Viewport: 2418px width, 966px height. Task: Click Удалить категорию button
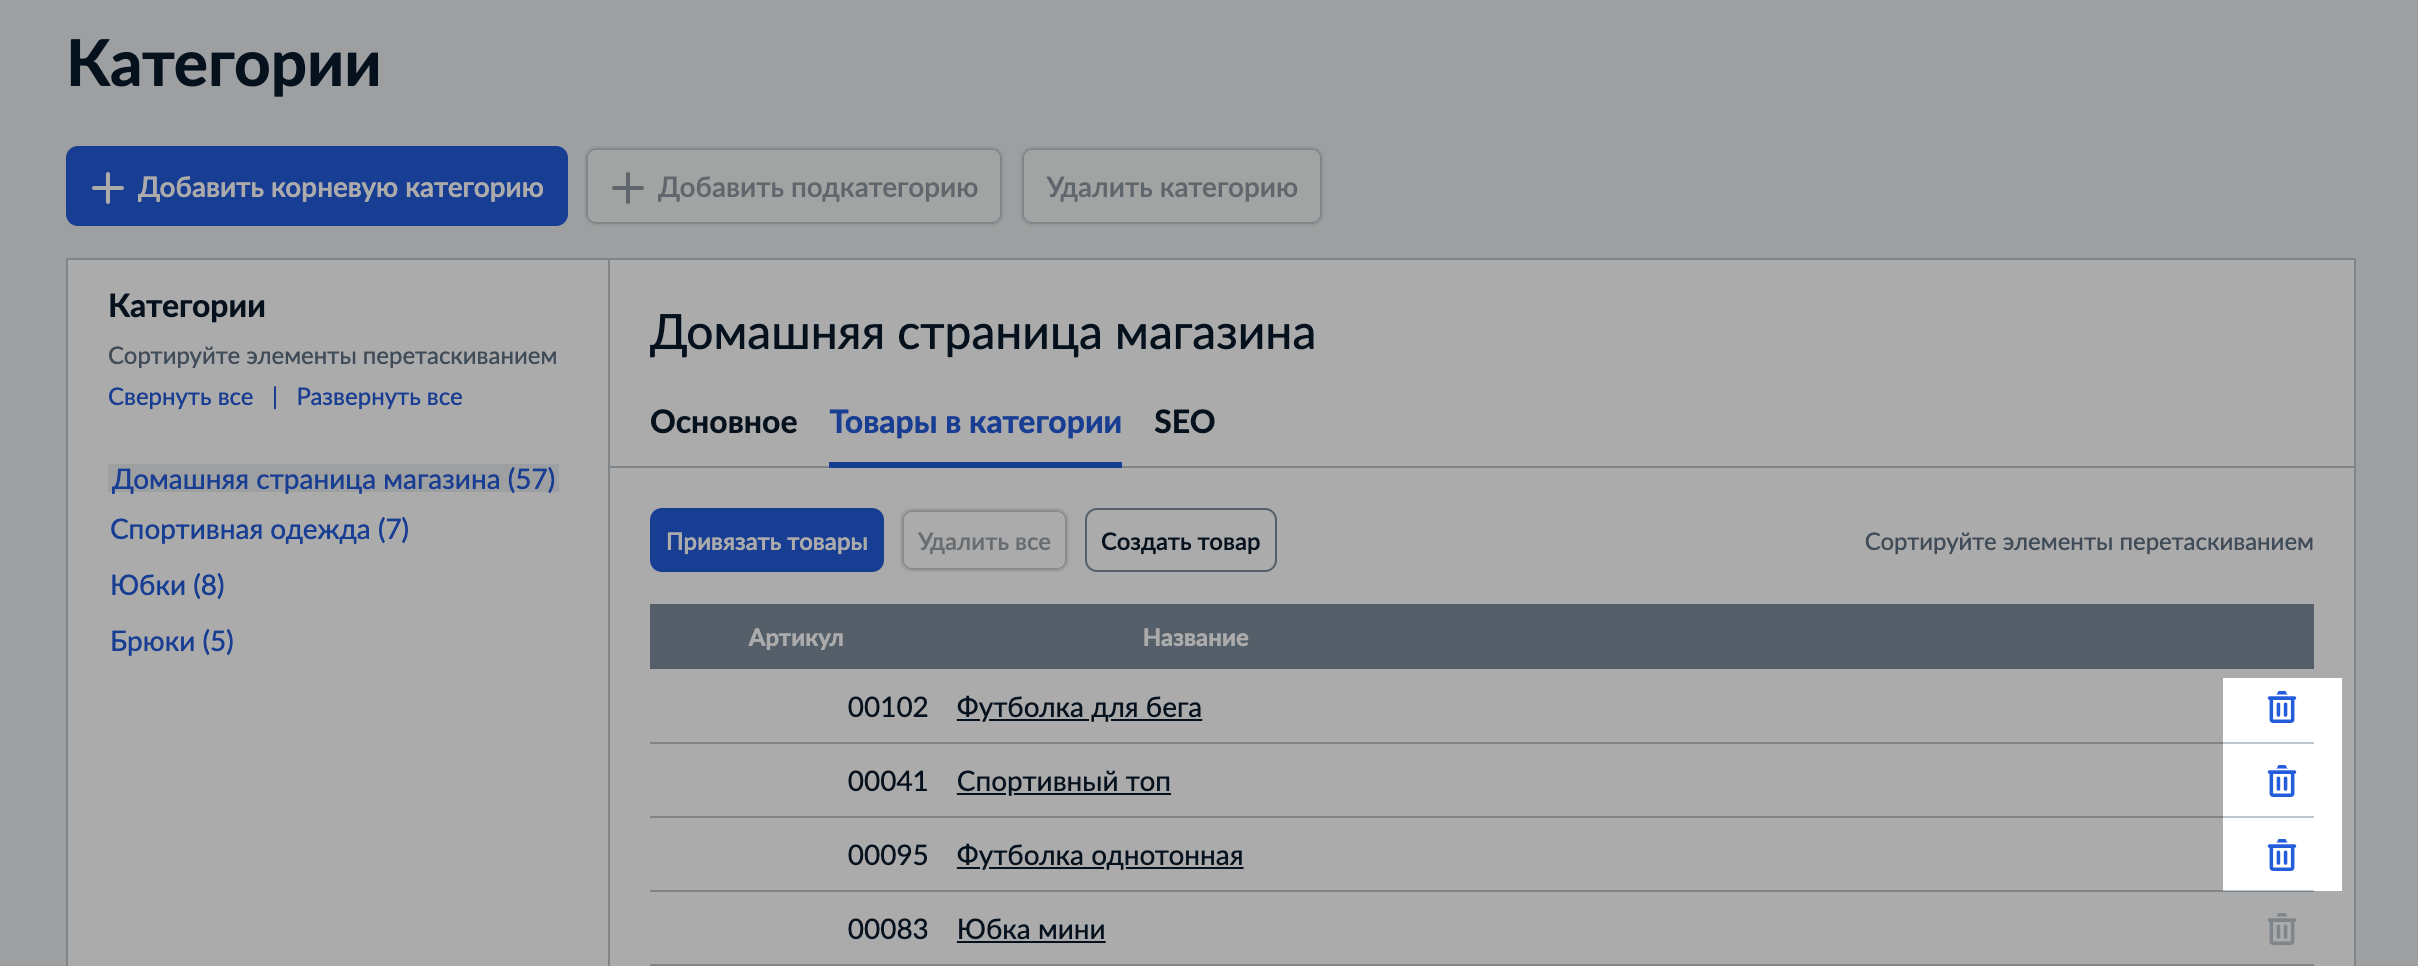click(1171, 186)
